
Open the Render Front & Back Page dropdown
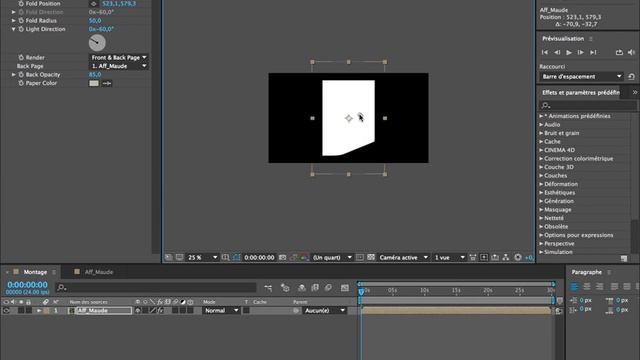[118, 58]
